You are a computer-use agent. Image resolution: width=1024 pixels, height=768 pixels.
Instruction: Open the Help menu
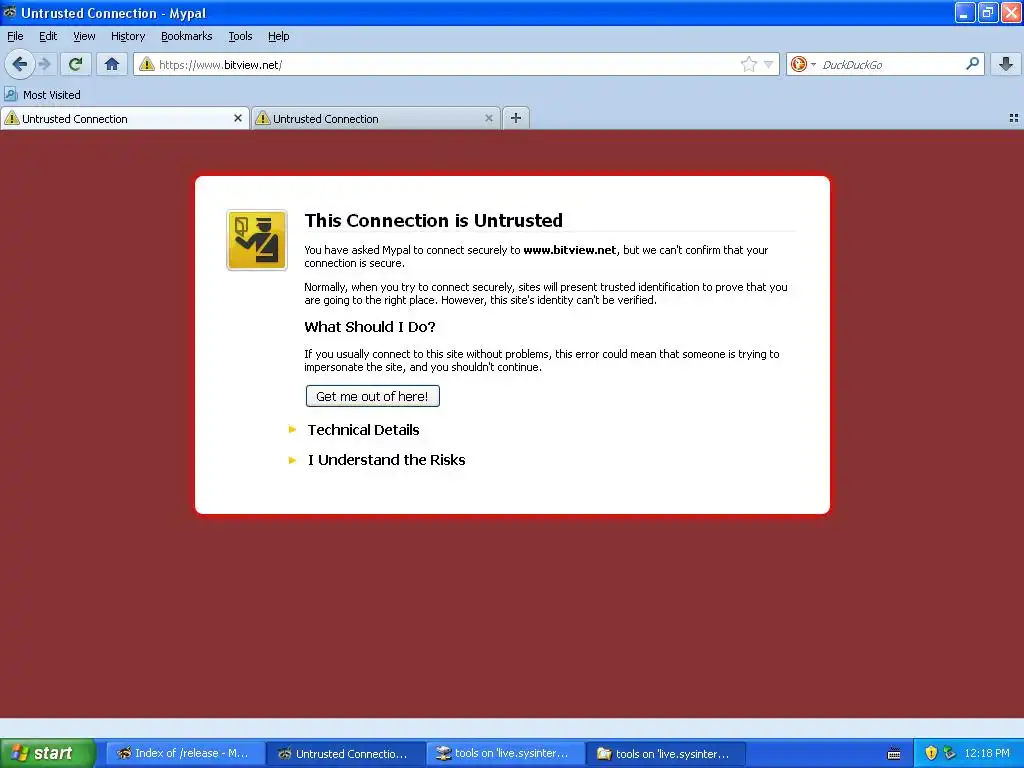(x=278, y=36)
